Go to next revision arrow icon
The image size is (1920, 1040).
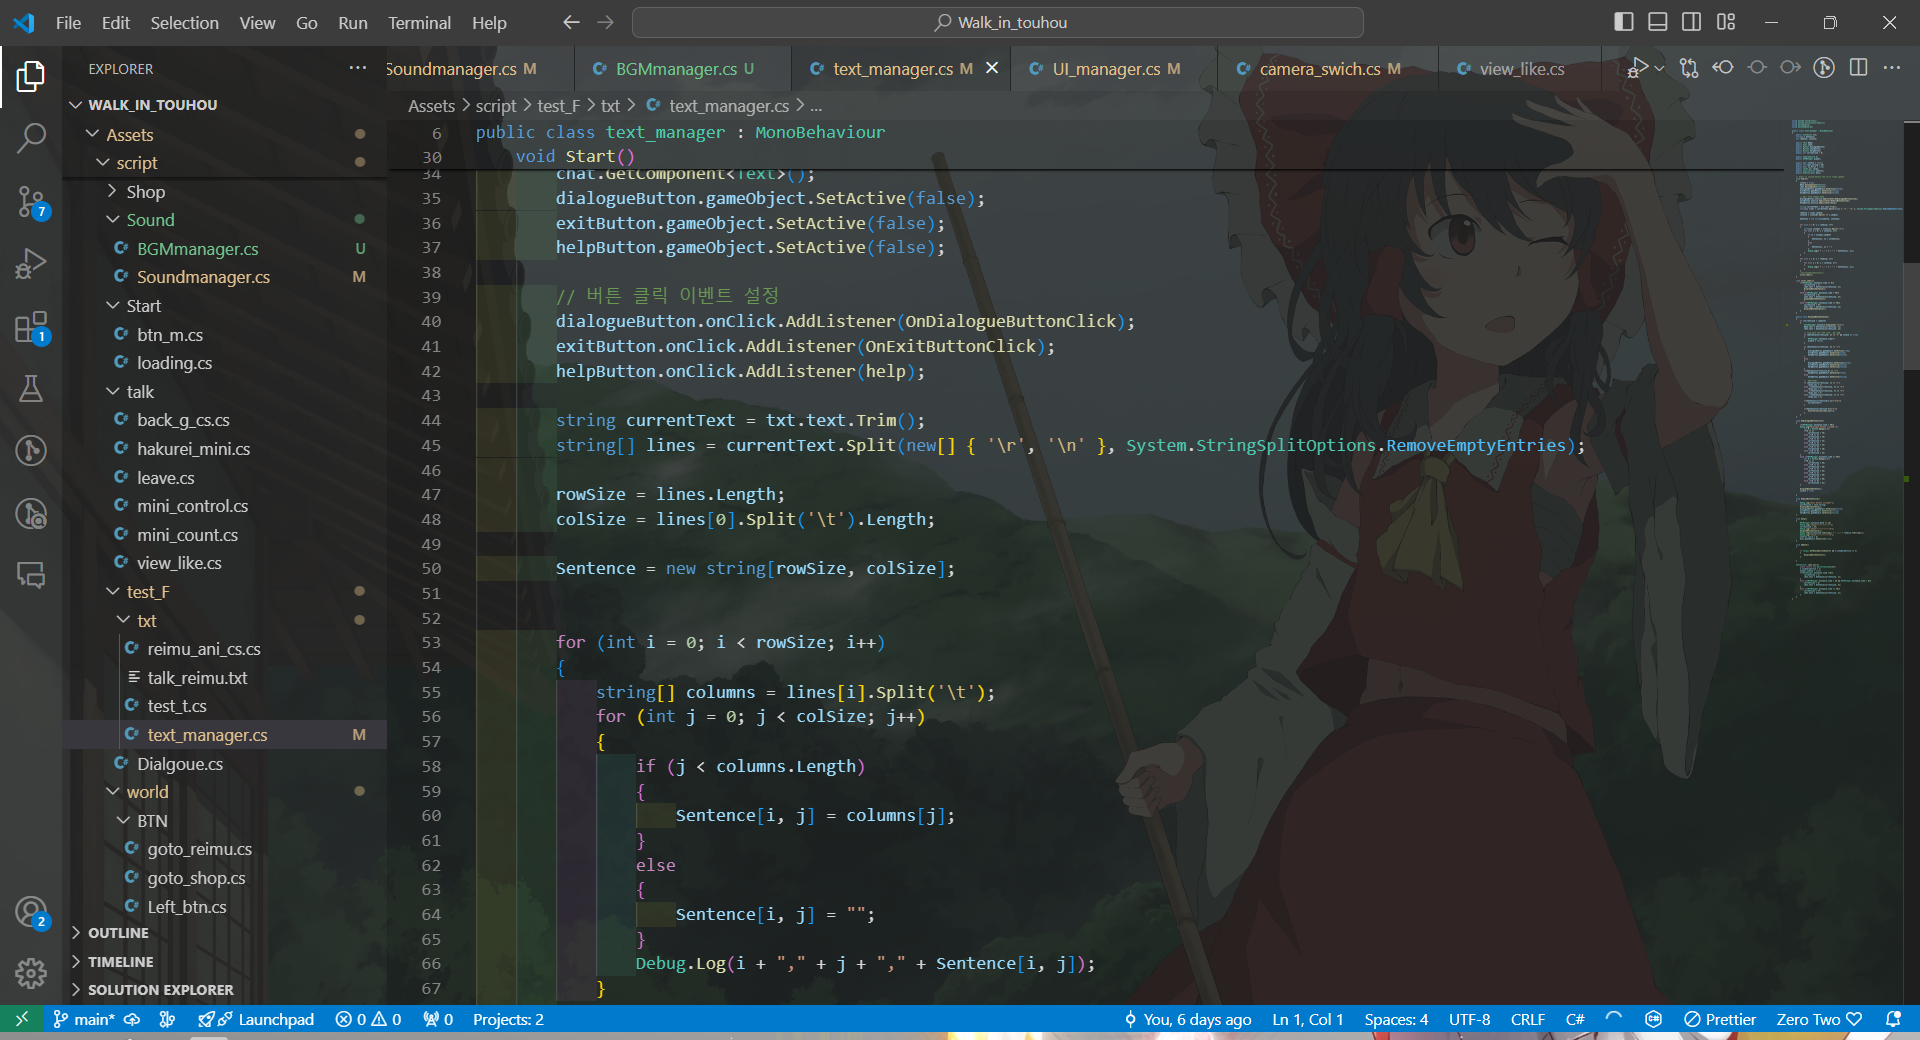pyautogui.click(x=1791, y=68)
